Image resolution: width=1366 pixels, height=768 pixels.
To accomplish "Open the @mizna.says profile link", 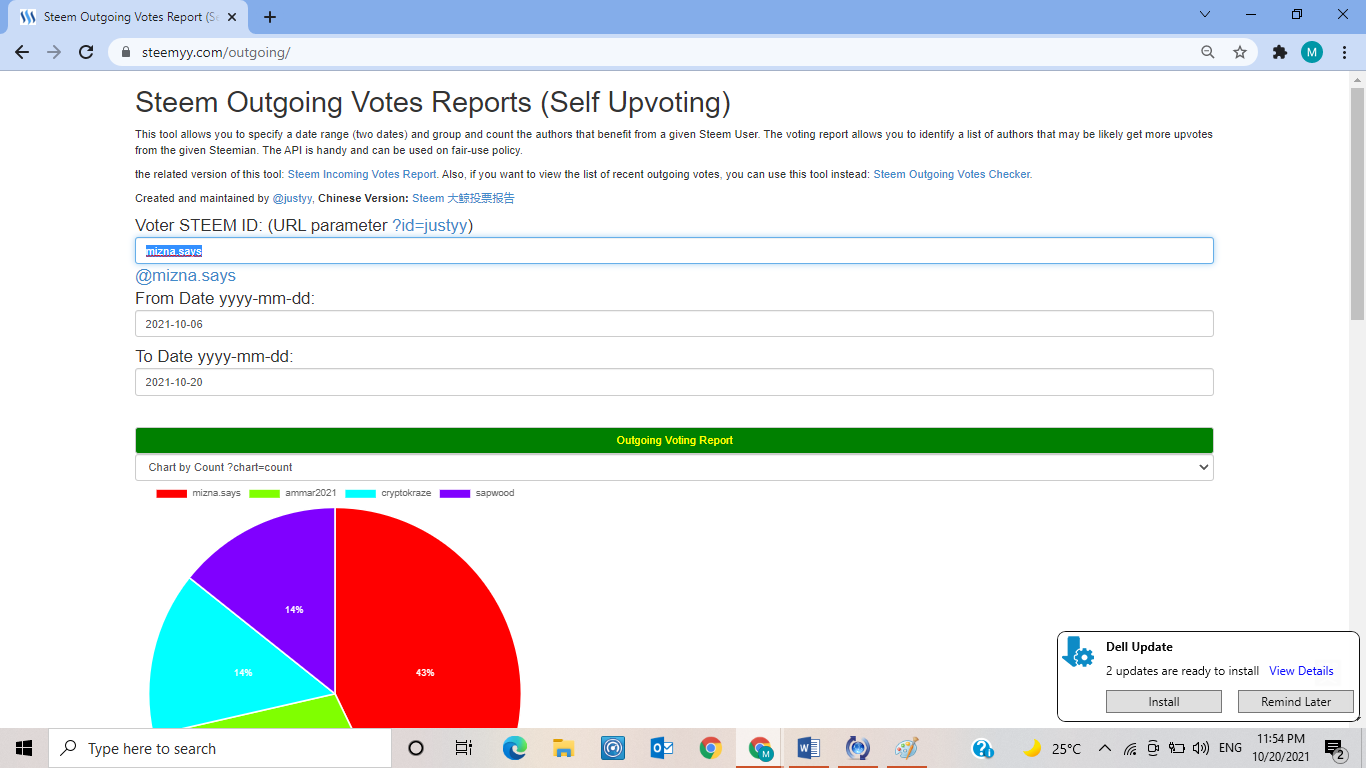I will coord(185,276).
